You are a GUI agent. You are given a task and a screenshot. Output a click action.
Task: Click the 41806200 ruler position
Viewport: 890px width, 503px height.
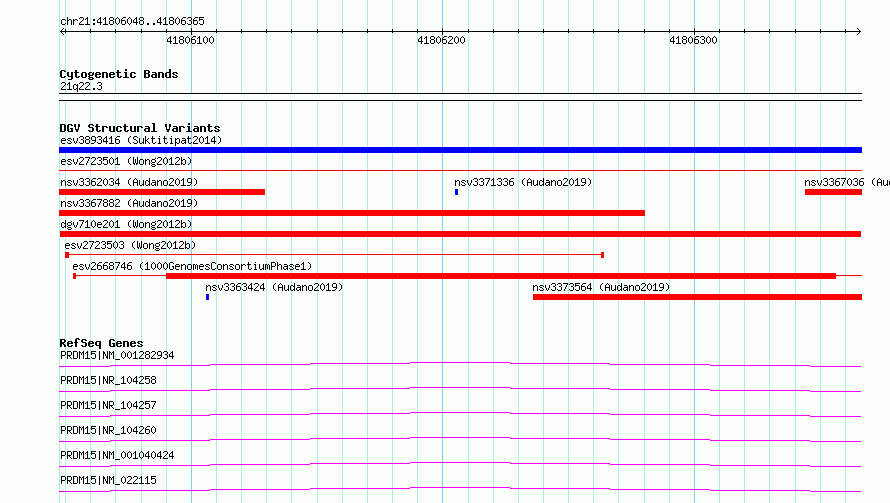[441, 40]
